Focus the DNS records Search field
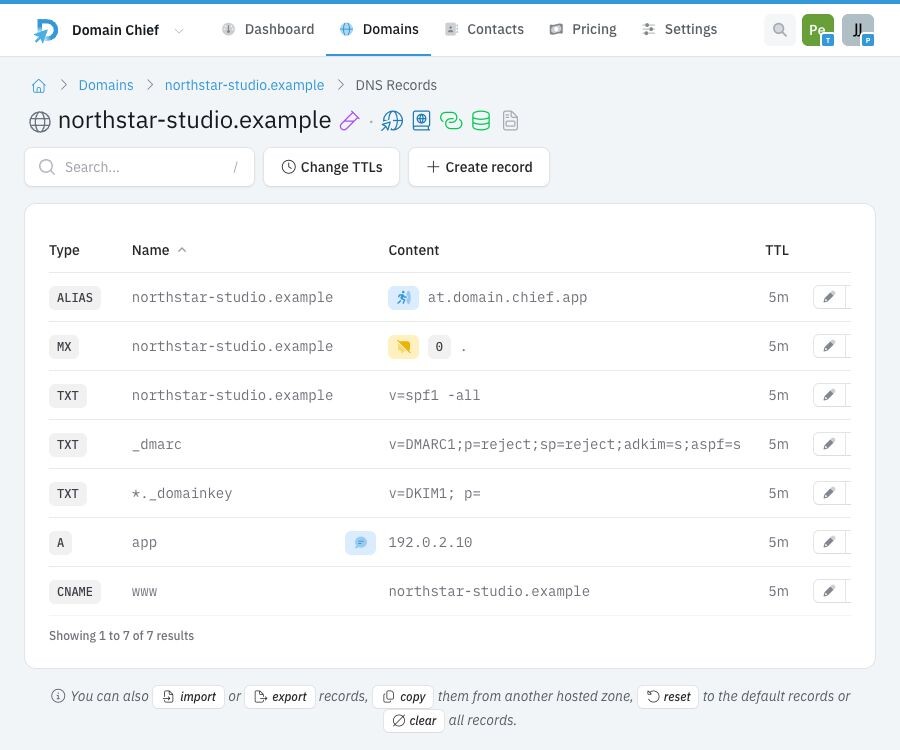 click(x=139, y=167)
